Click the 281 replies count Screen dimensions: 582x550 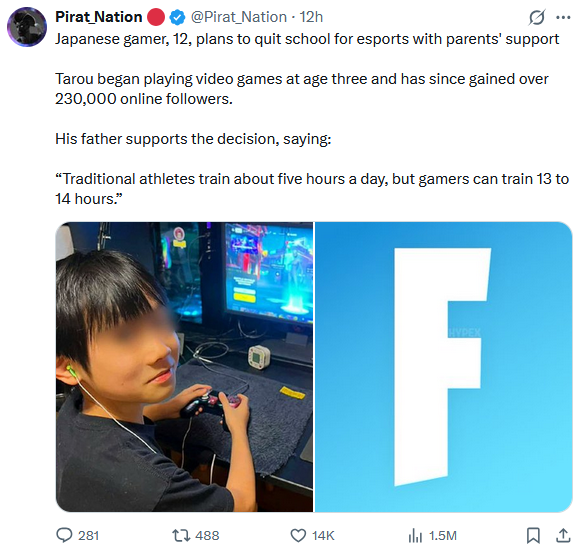88,536
